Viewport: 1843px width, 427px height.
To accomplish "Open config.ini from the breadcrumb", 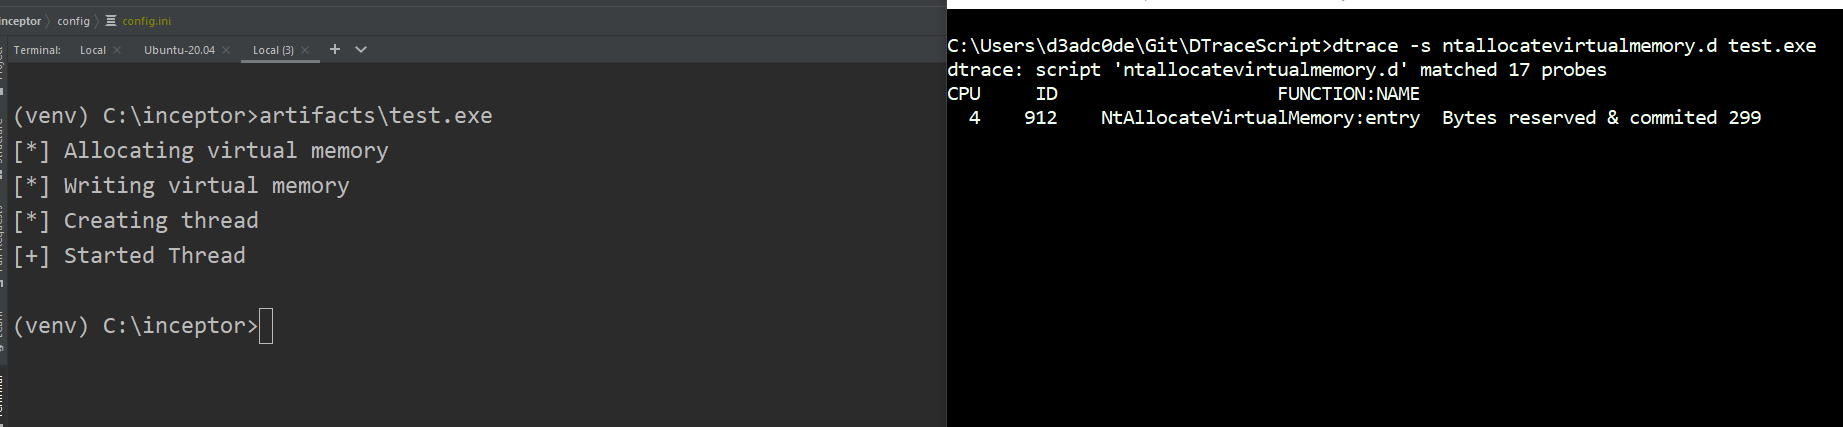I will click(x=147, y=21).
